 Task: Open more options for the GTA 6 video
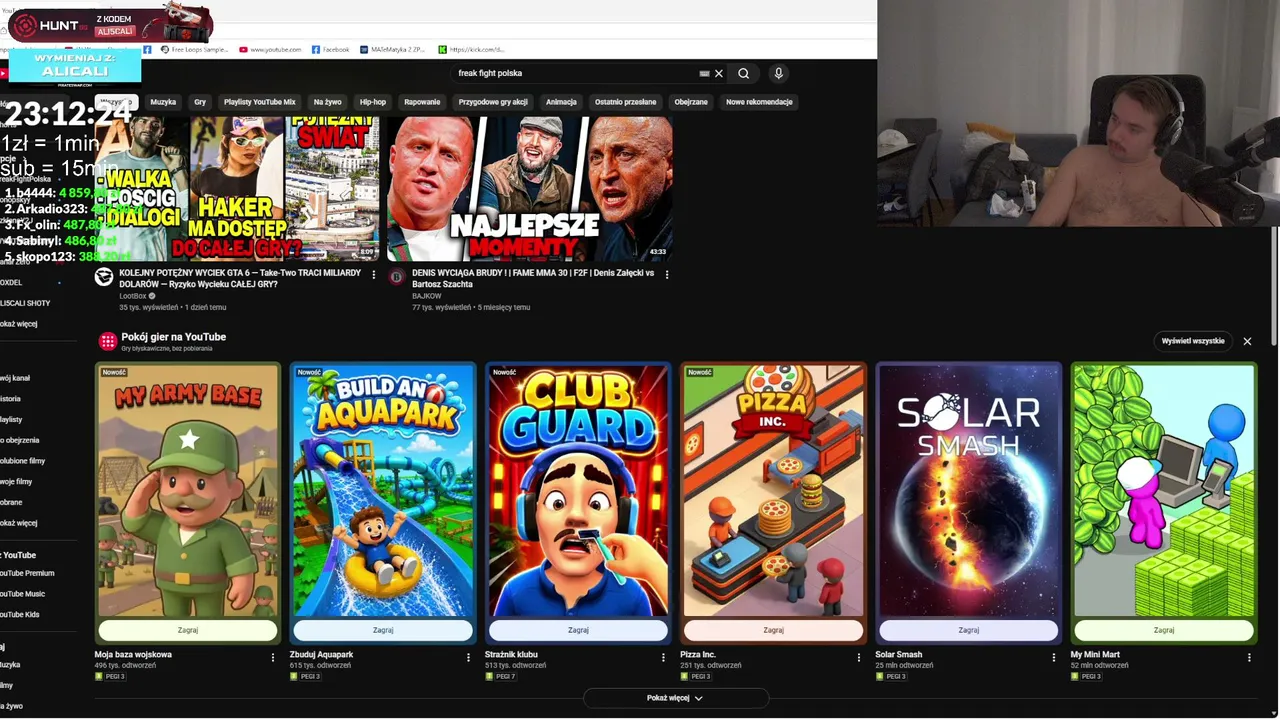[374, 274]
